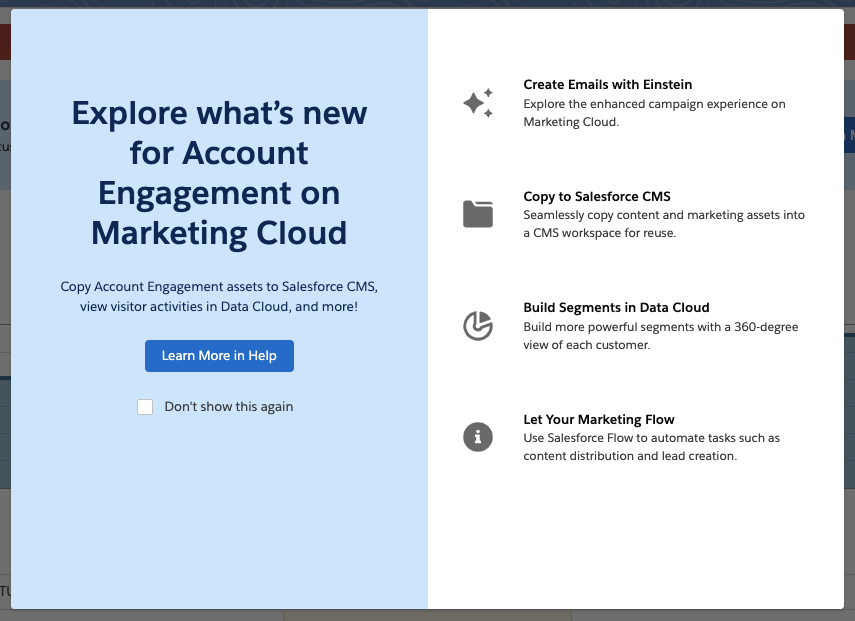
Task: Click the Einstein sparkles icon
Action: pyautogui.click(x=478, y=104)
